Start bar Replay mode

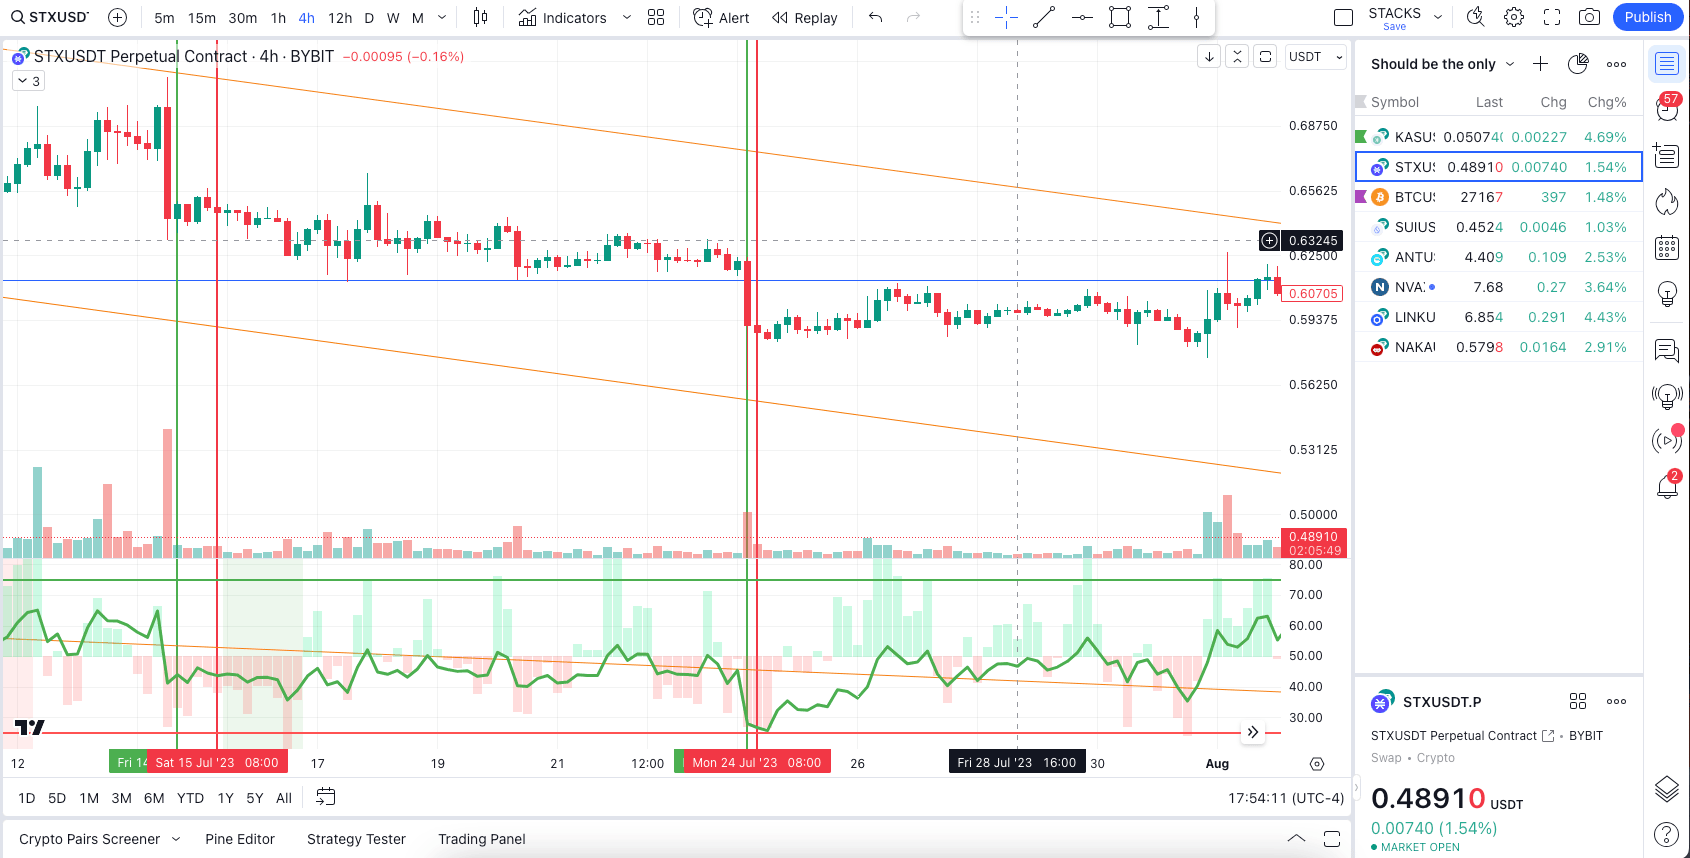pos(805,18)
